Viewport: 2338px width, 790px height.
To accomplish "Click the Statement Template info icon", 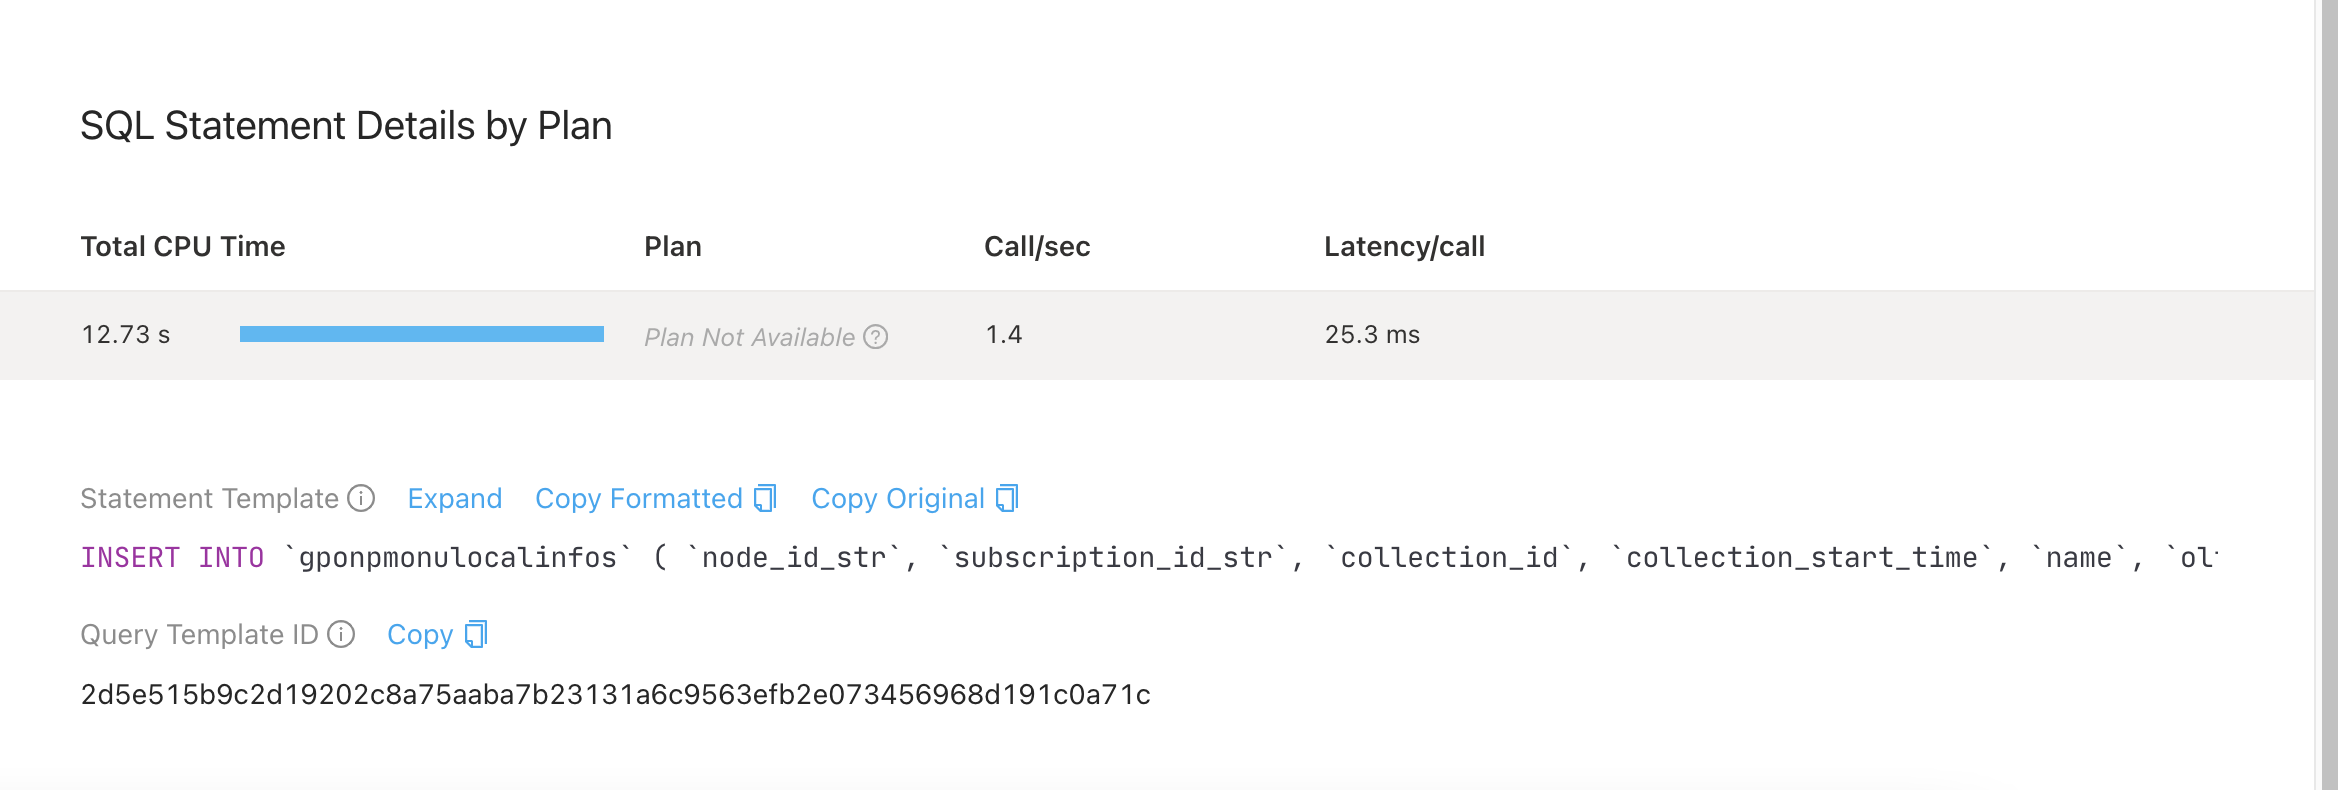I will 361,498.
